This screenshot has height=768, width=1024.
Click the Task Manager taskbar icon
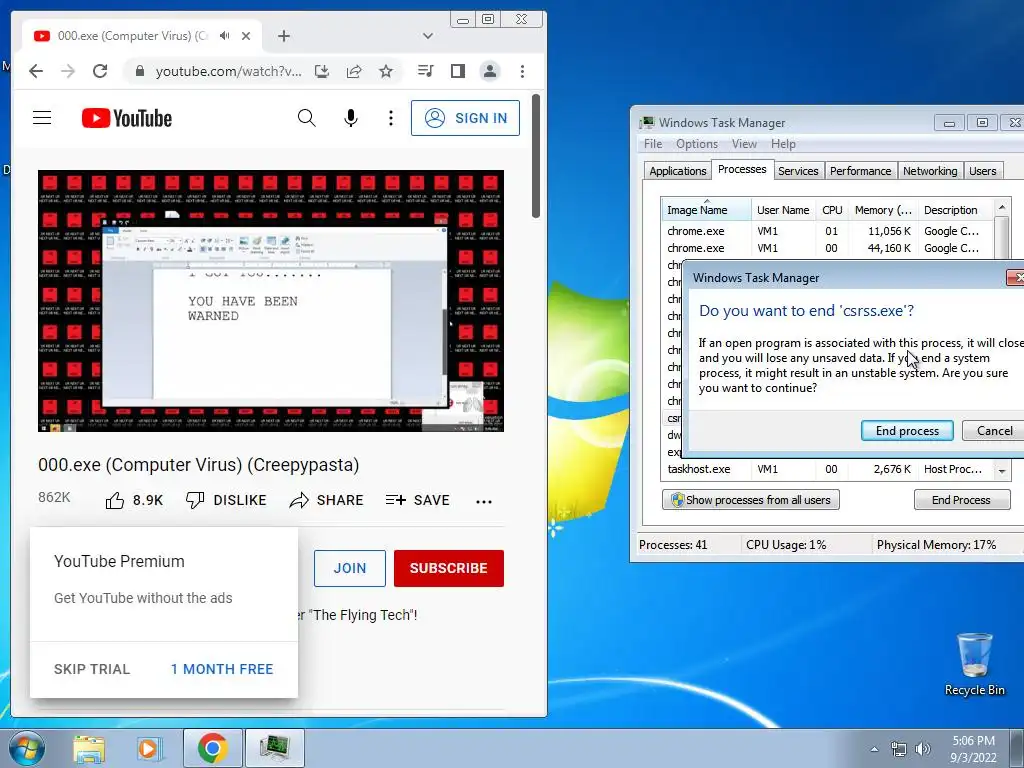point(274,748)
